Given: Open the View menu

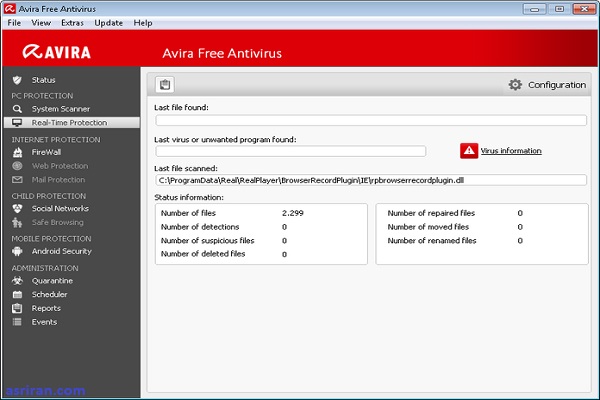Looking at the screenshot, I should 41,22.
